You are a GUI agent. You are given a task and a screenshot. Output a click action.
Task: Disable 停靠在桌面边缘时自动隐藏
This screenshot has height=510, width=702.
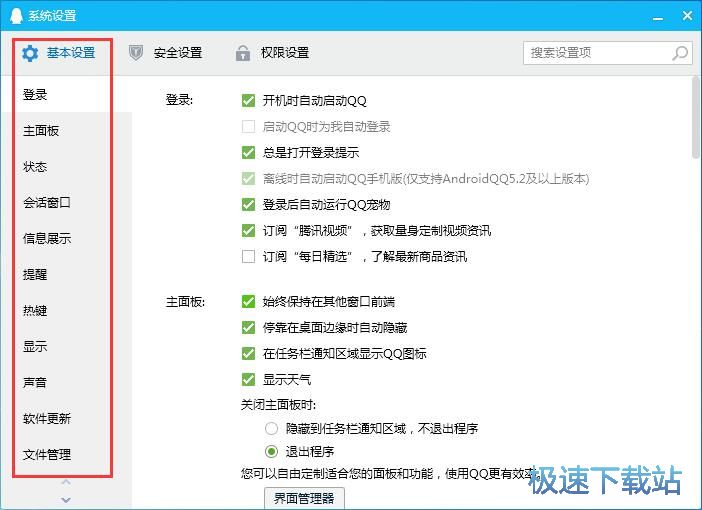tap(248, 327)
